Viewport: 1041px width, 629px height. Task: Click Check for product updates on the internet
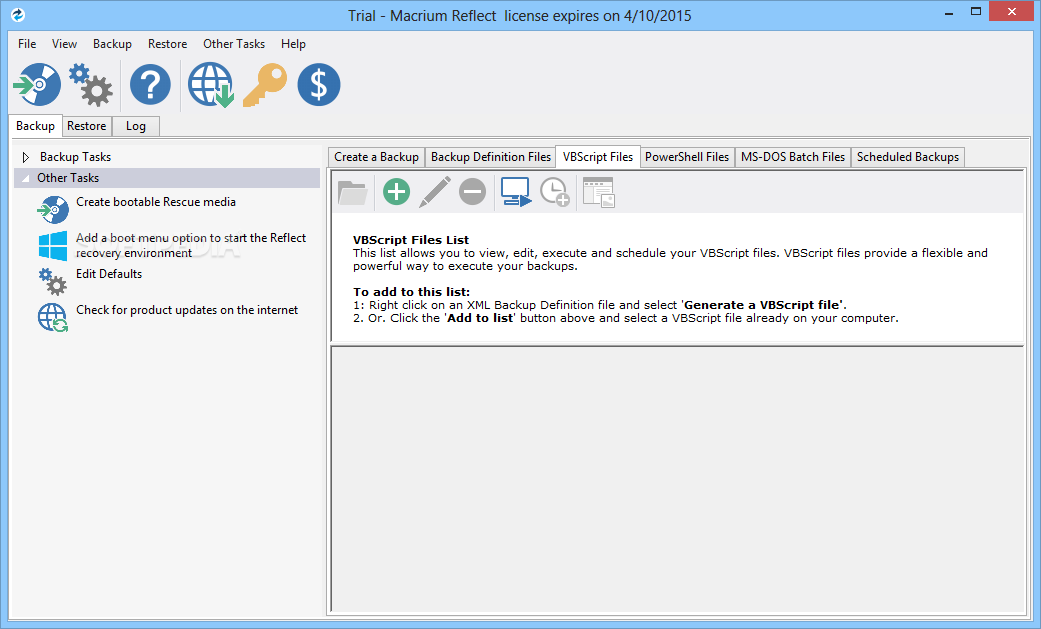(x=187, y=310)
